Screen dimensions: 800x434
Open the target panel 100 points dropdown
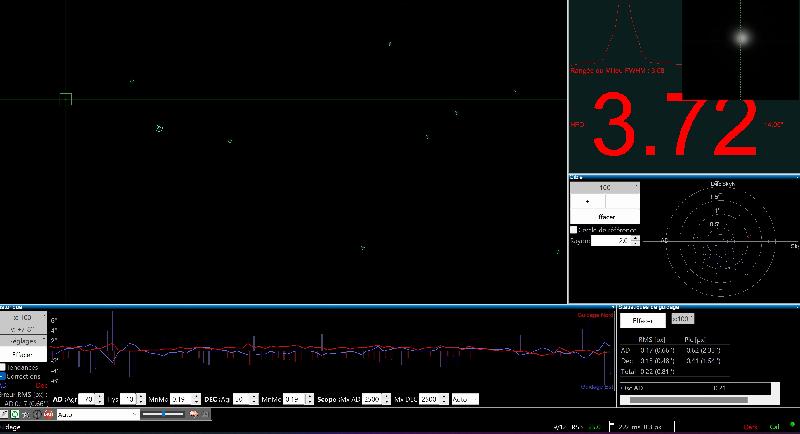pyautogui.click(x=605, y=188)
